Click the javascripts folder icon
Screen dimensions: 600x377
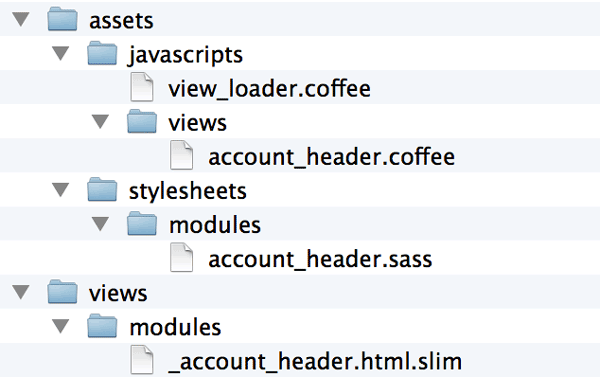click(x=102, y=53)
